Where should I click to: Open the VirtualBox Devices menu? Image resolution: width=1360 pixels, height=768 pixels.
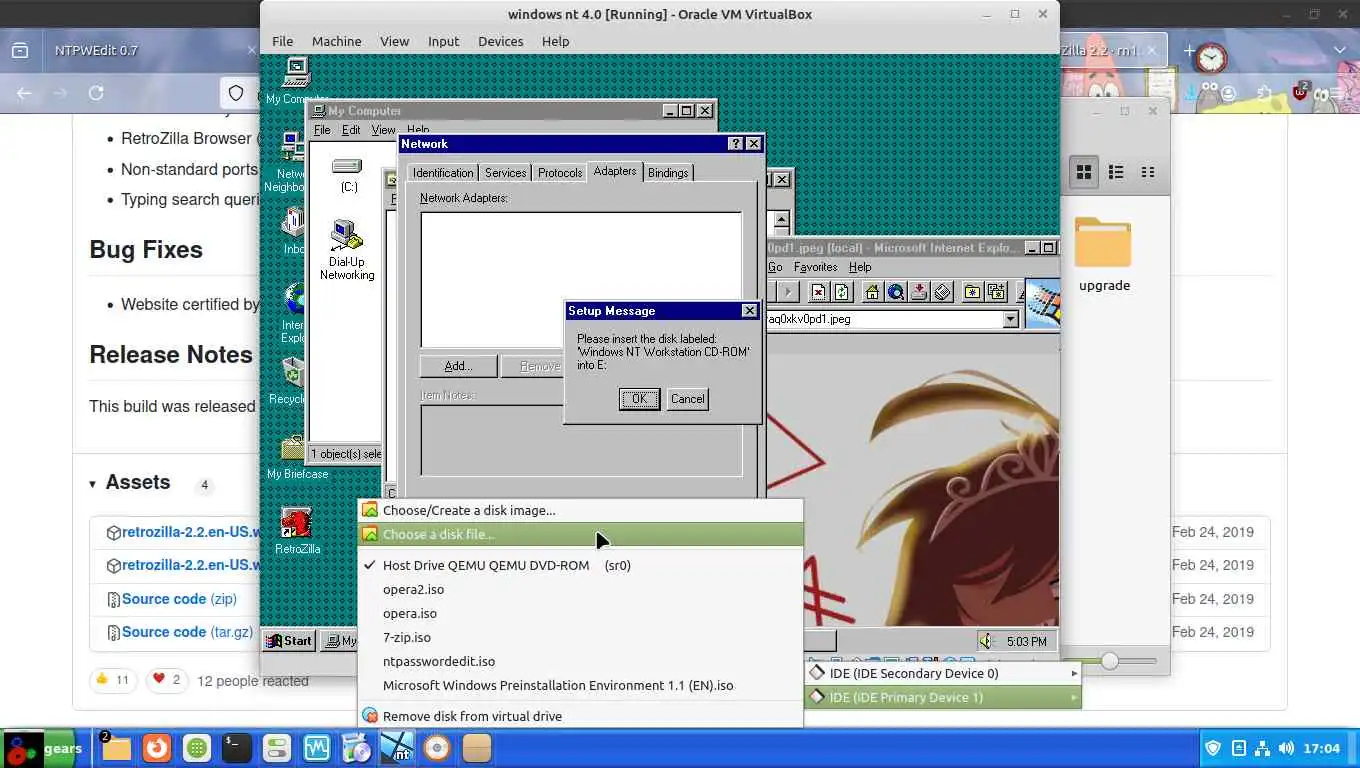click(500, 41)
